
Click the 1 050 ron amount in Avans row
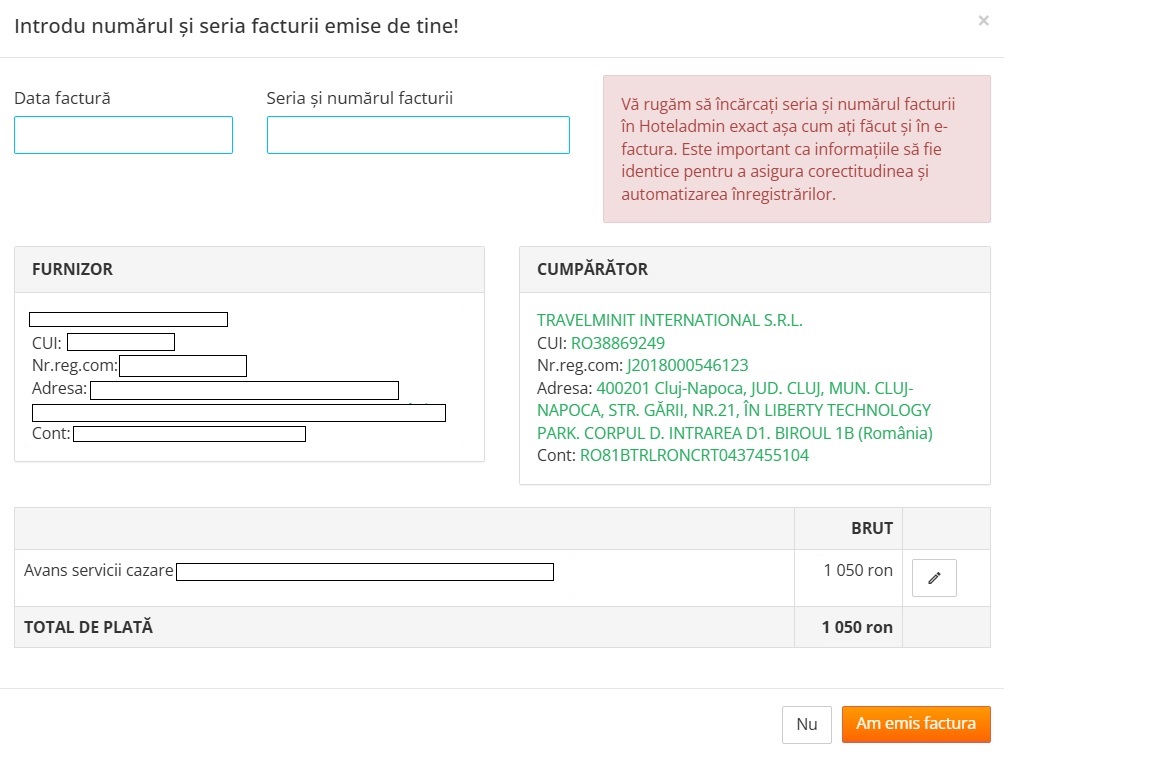pyautogui.click(x=858, y=571)
